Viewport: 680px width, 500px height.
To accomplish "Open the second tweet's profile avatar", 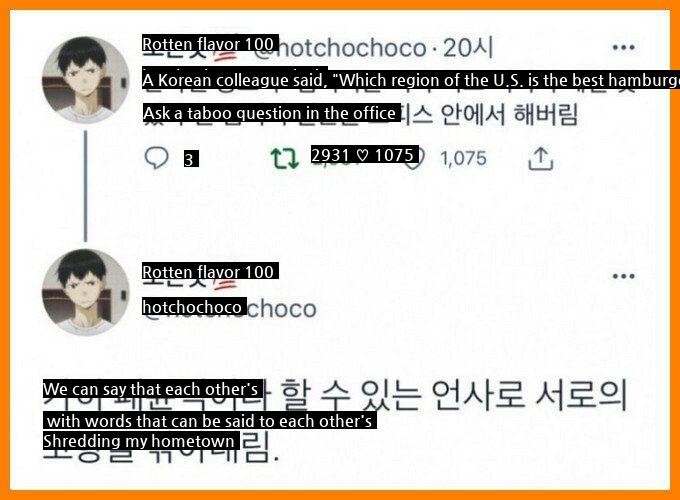I will [85, 292].
